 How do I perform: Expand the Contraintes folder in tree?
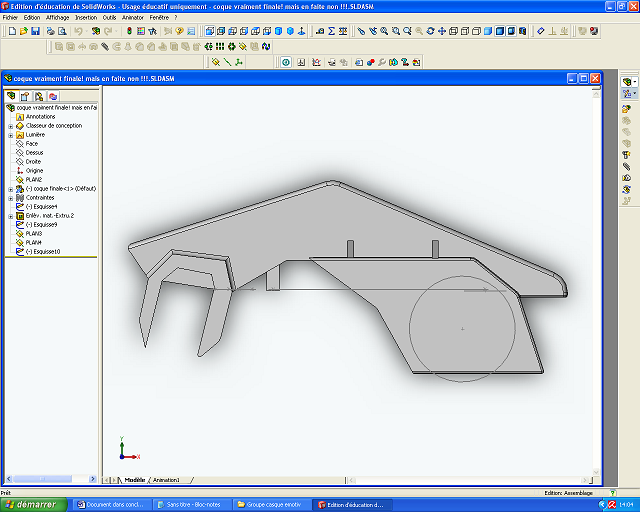click(10, 198)
